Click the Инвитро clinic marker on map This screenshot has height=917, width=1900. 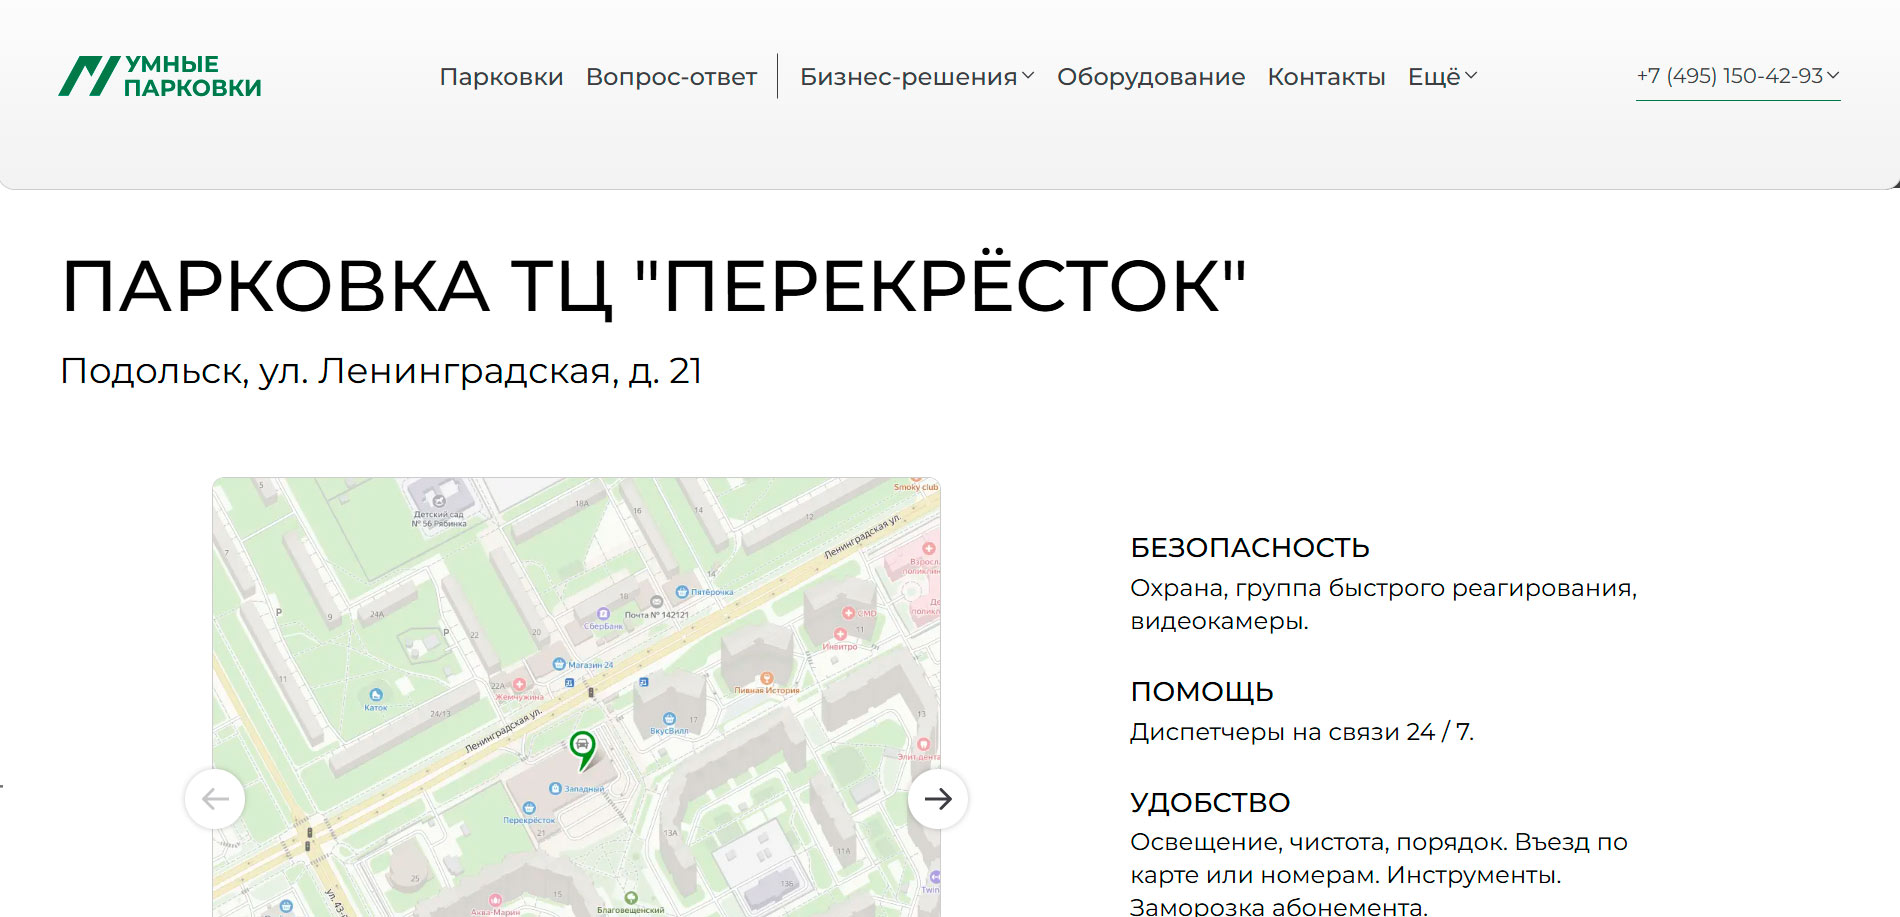point(840,634)
